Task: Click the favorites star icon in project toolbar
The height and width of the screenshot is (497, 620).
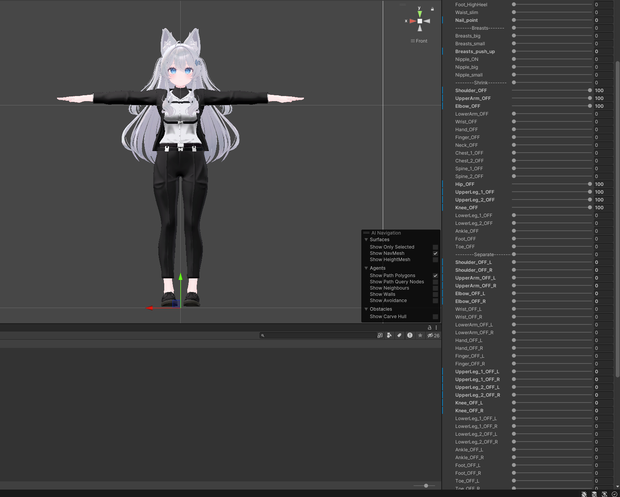Action: click(x=420, y=335)
